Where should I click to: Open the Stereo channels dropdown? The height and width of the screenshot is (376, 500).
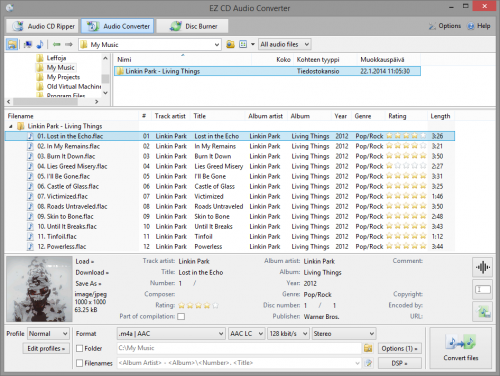(344, 334)
